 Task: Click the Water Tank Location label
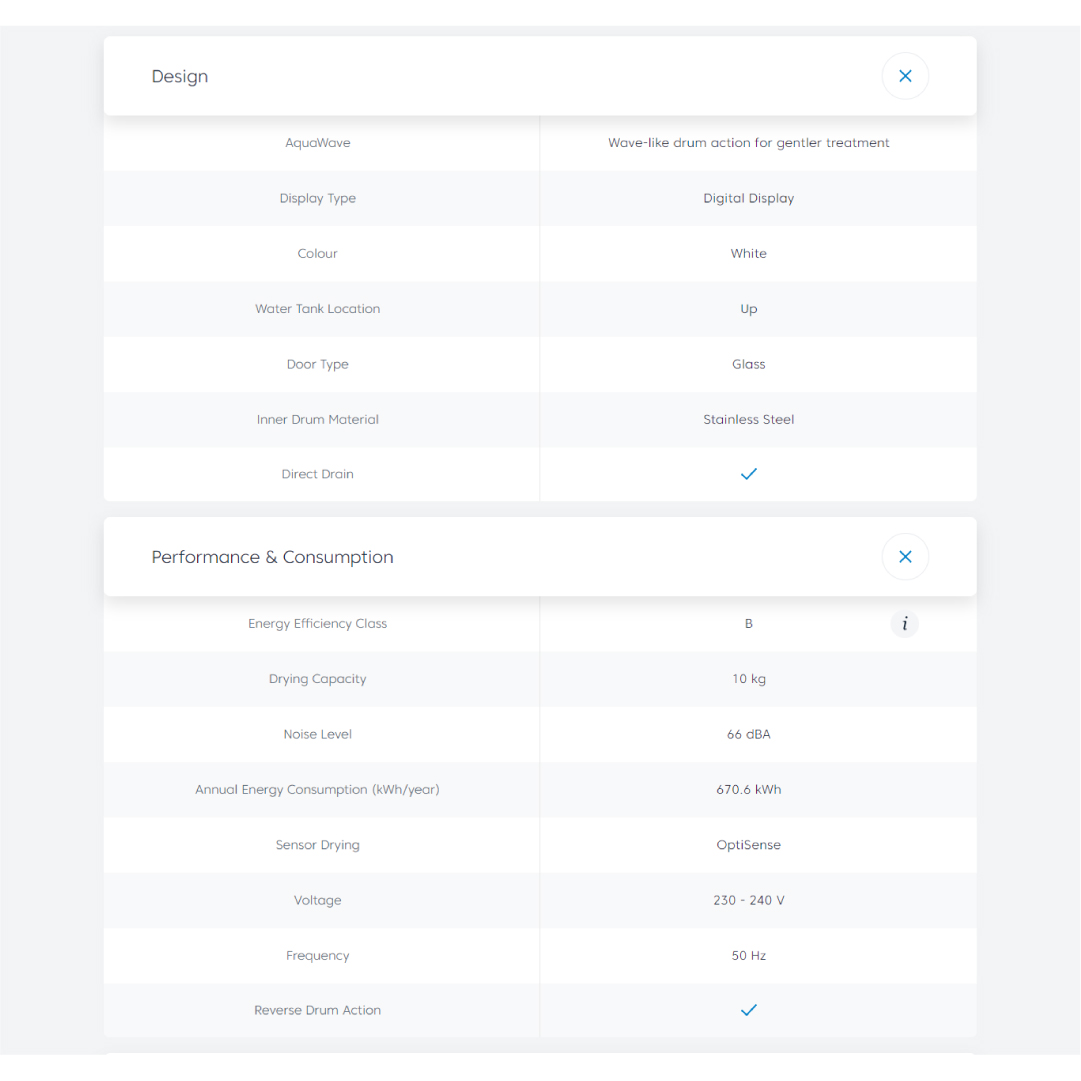click(317, 309)
